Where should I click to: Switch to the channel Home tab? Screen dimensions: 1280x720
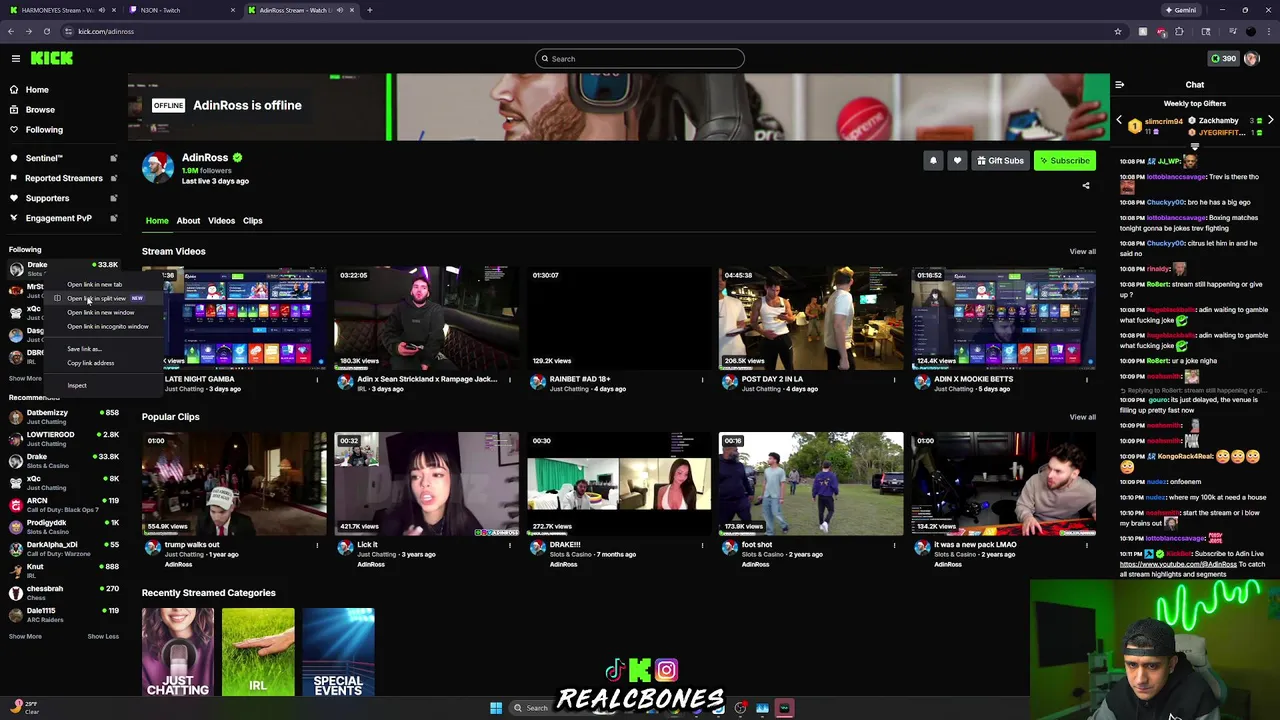click(x=157, y=220)
